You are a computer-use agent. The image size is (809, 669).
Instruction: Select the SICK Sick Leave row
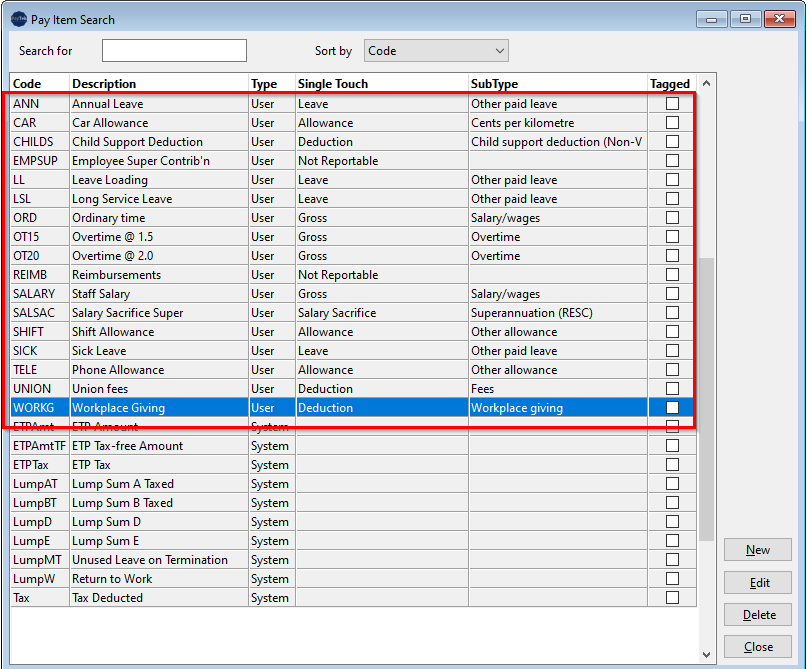(x=150, y=351)
